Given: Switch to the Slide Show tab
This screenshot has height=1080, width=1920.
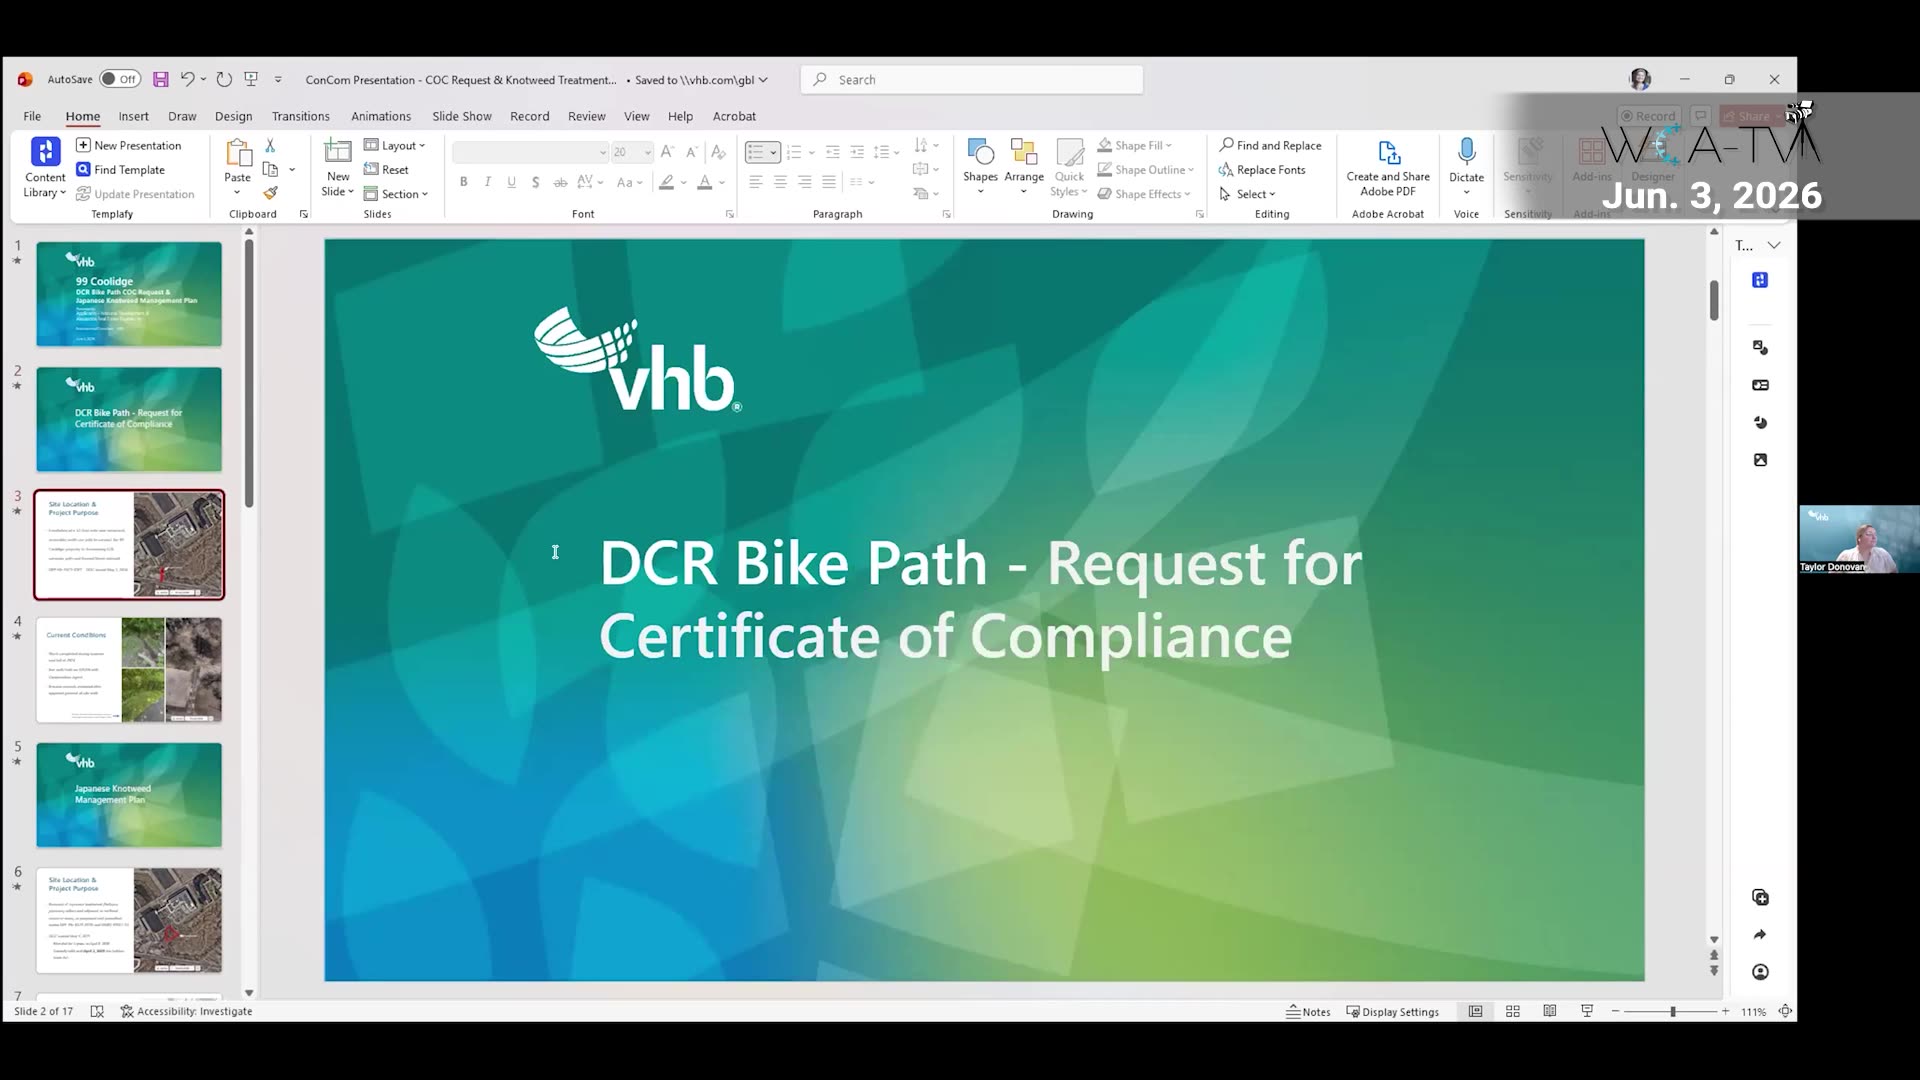Looking at the screenshot, I should click(461, 116).
